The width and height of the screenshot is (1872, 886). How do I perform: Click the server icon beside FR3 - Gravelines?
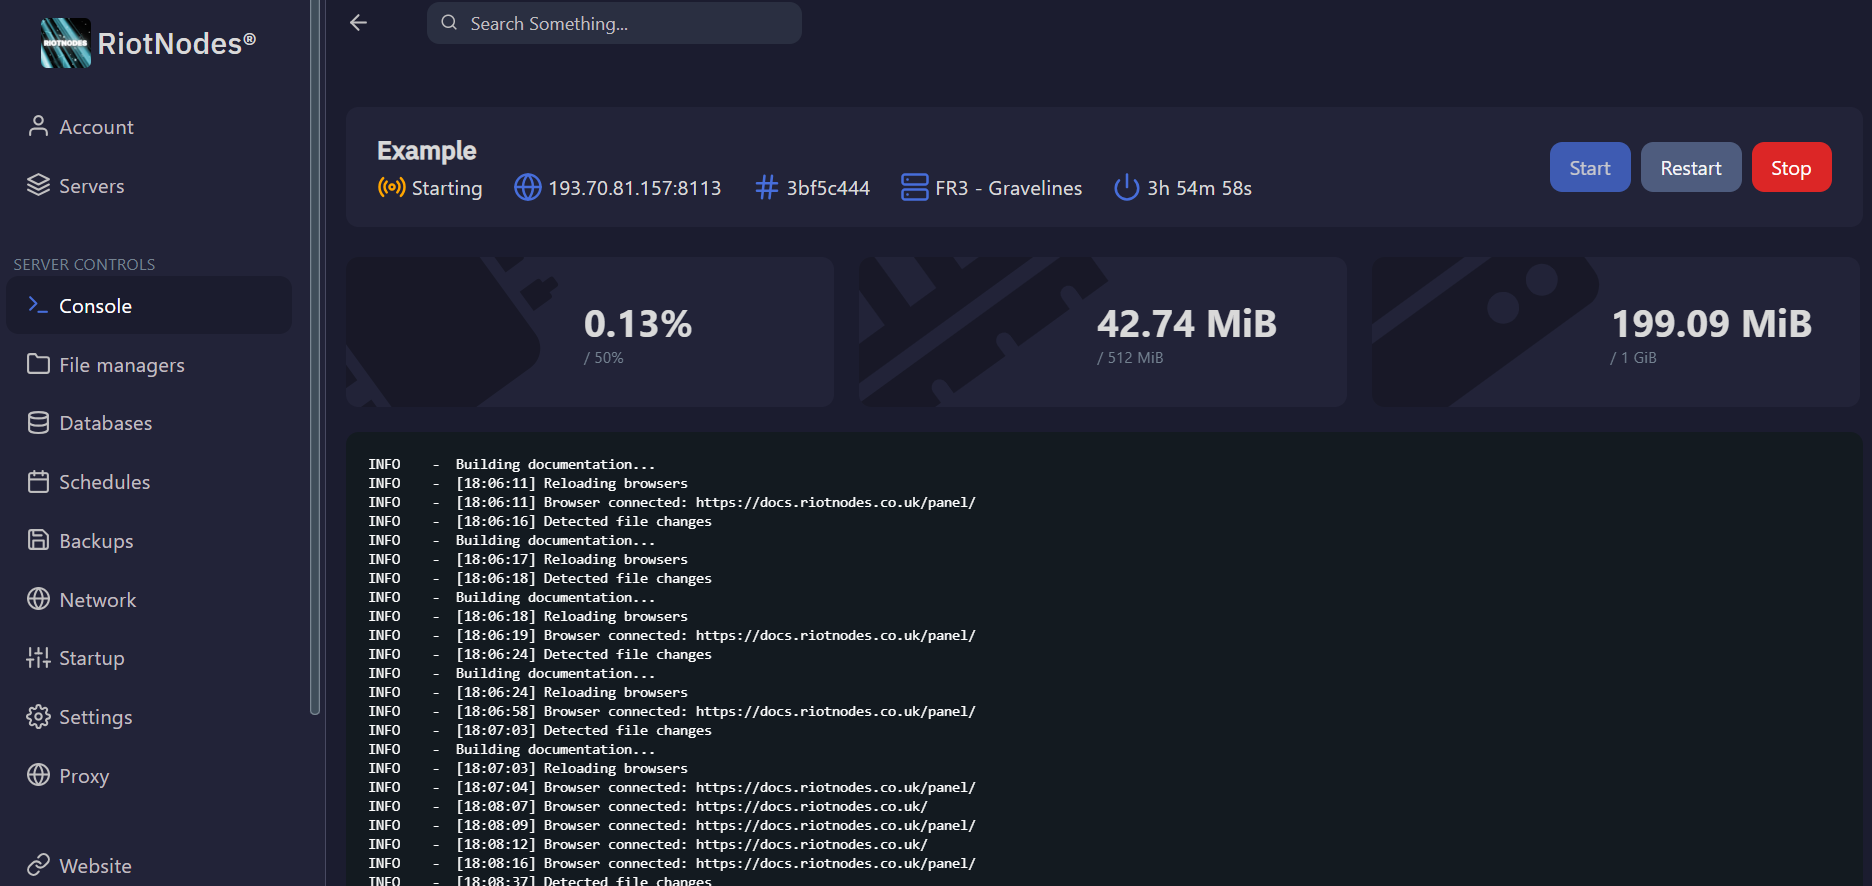pos(914,187)
